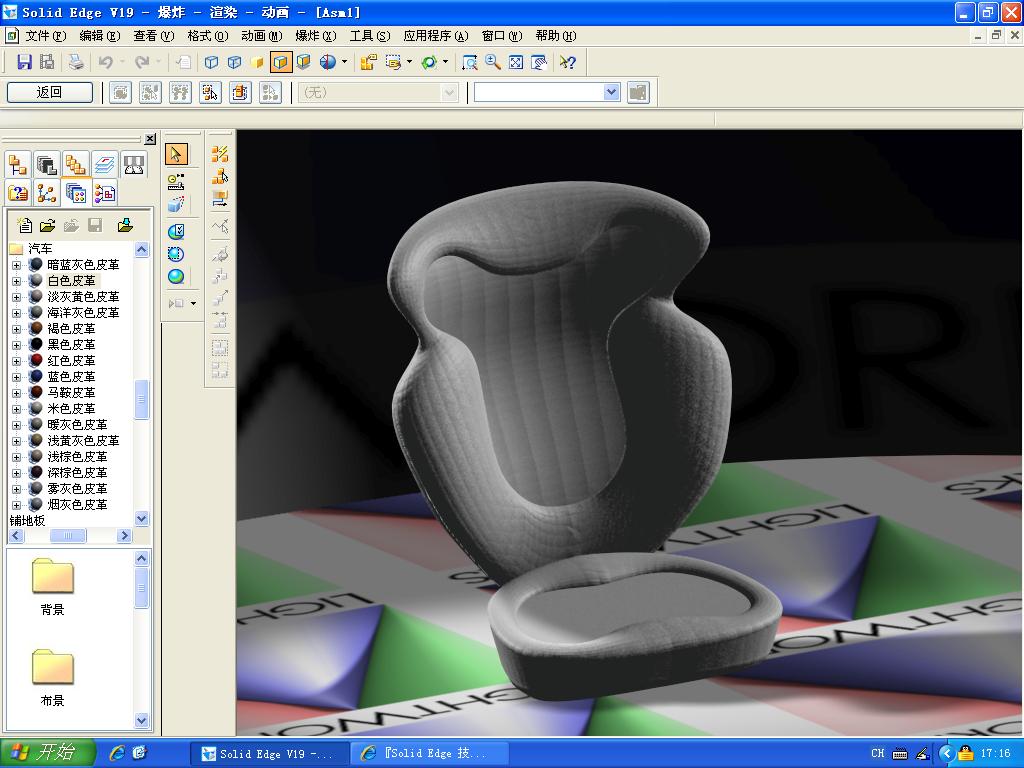Expand the 红色皮革 material node
This screenshot has width=1024, height=768.
(x=16, y=361)
